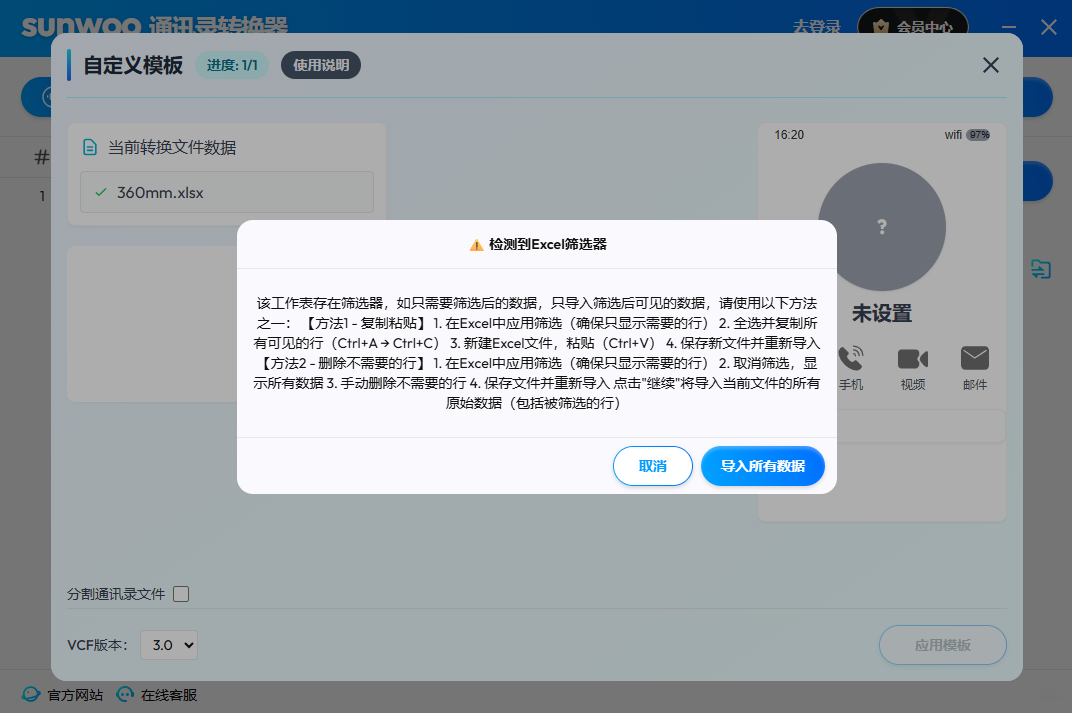Viewport: 1072px width, 713px height.
Task: Close the 自定义模板 dialog
Action: tap(990, 66)
